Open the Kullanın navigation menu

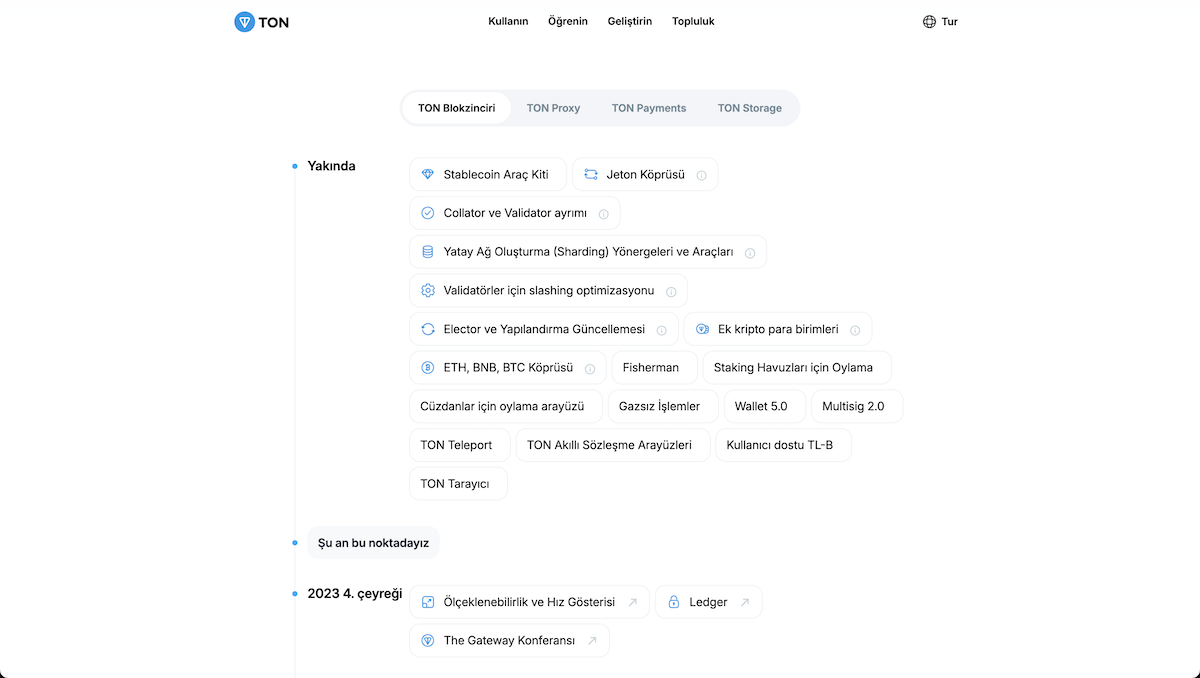(508, 21)
